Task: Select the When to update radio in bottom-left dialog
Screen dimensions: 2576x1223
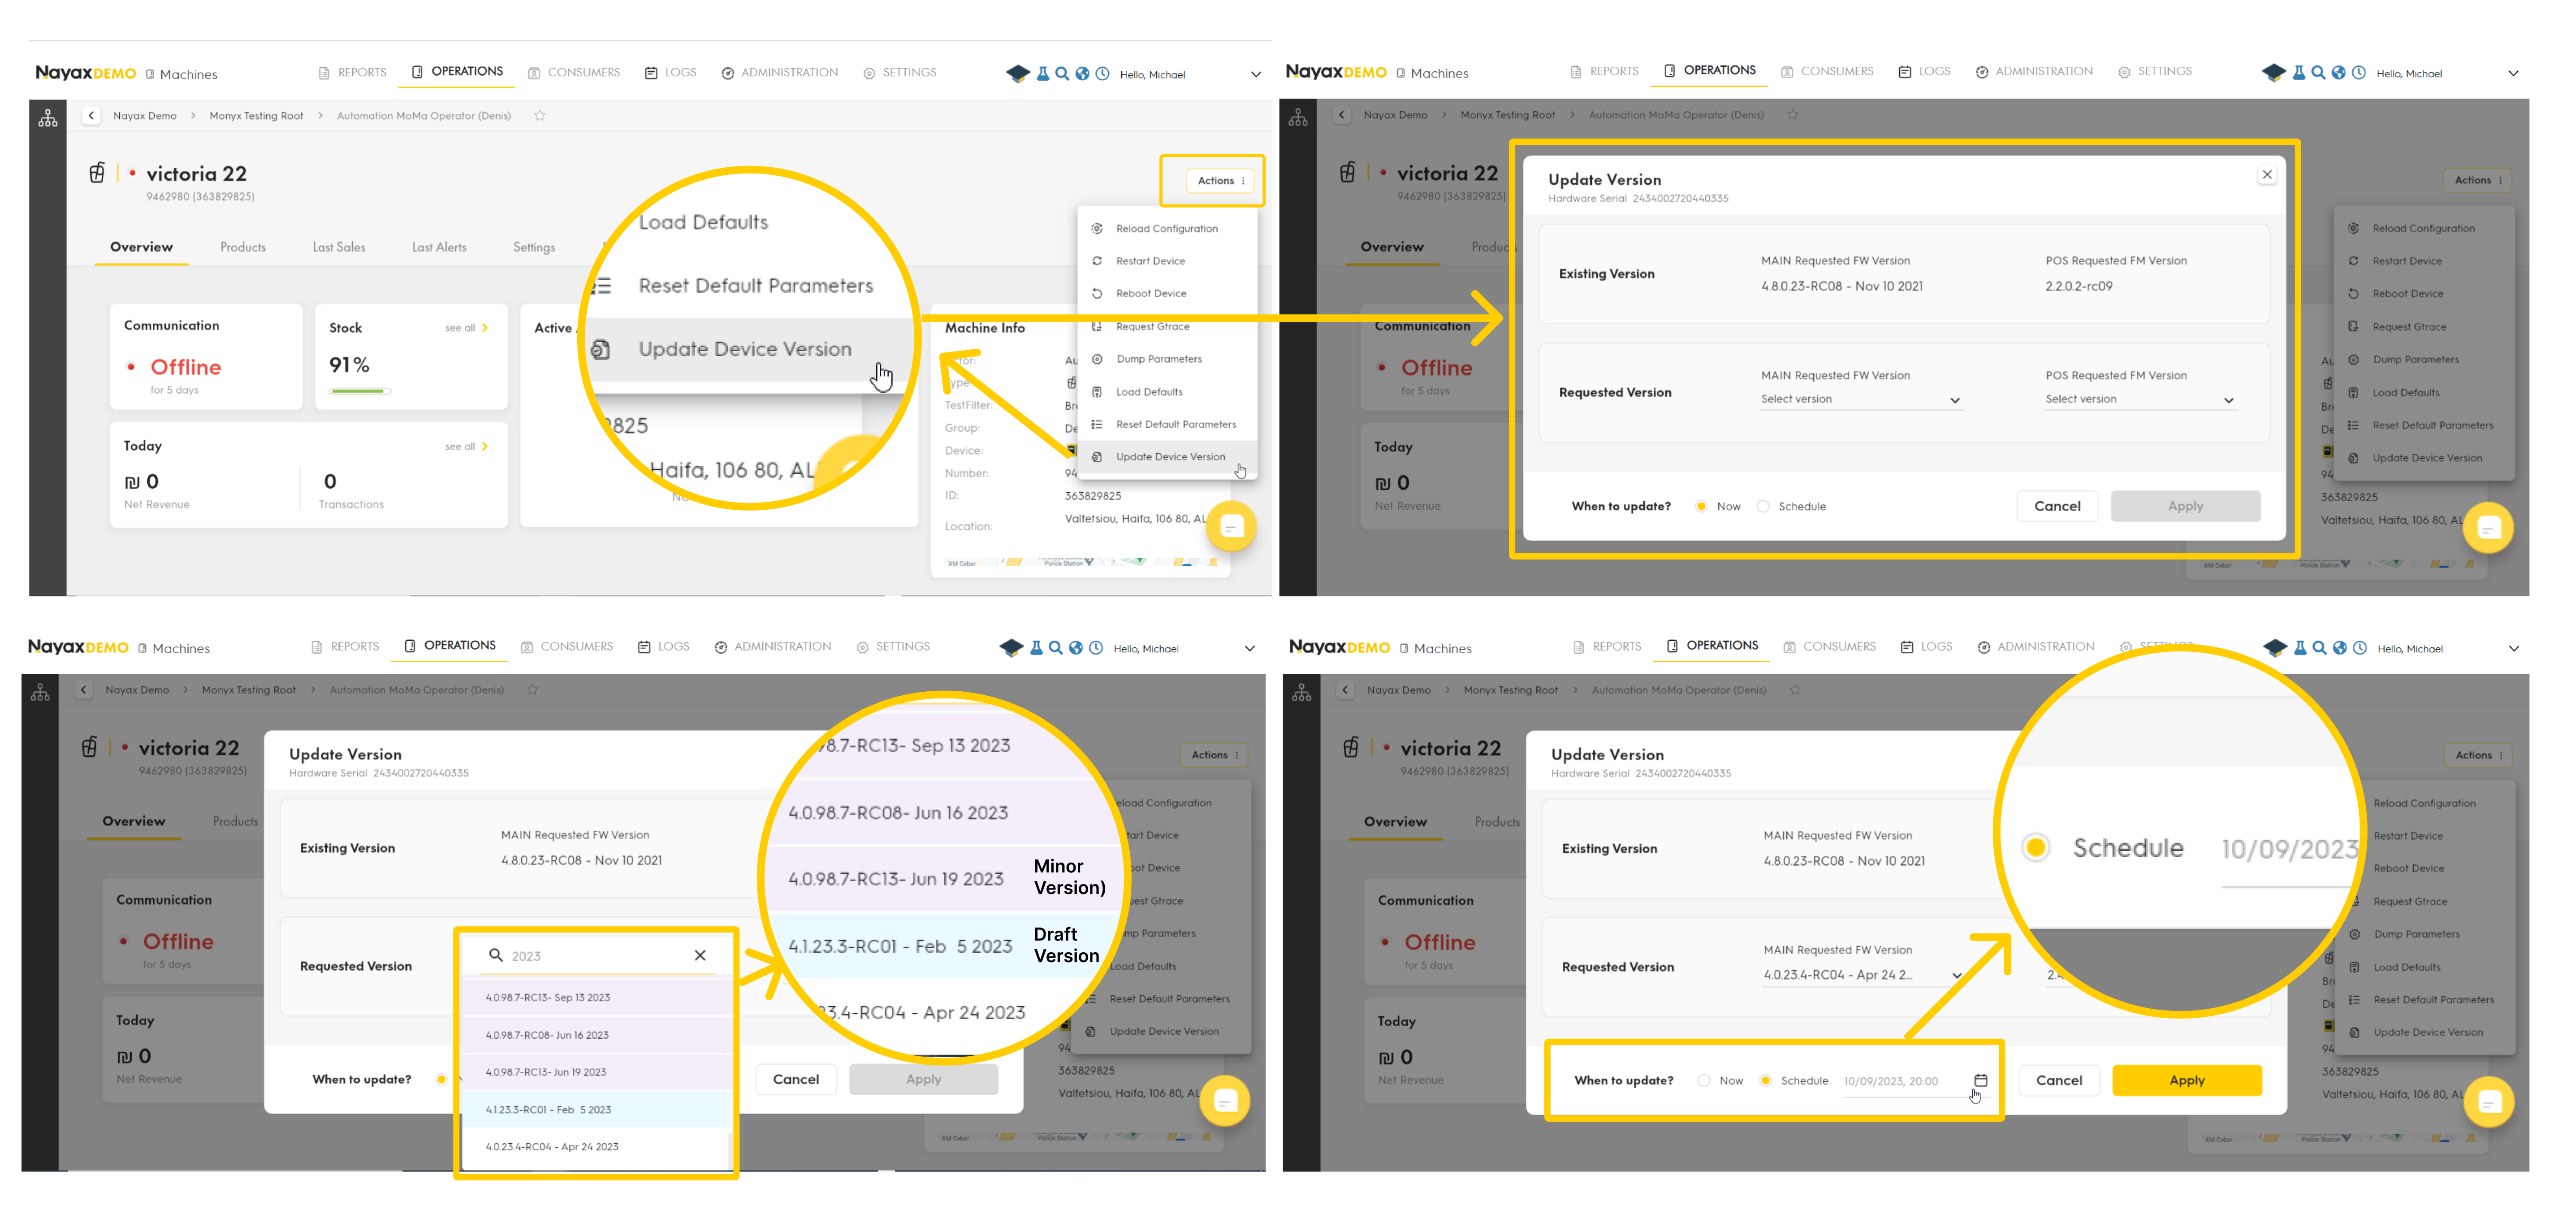Action: coord(441,1080)
